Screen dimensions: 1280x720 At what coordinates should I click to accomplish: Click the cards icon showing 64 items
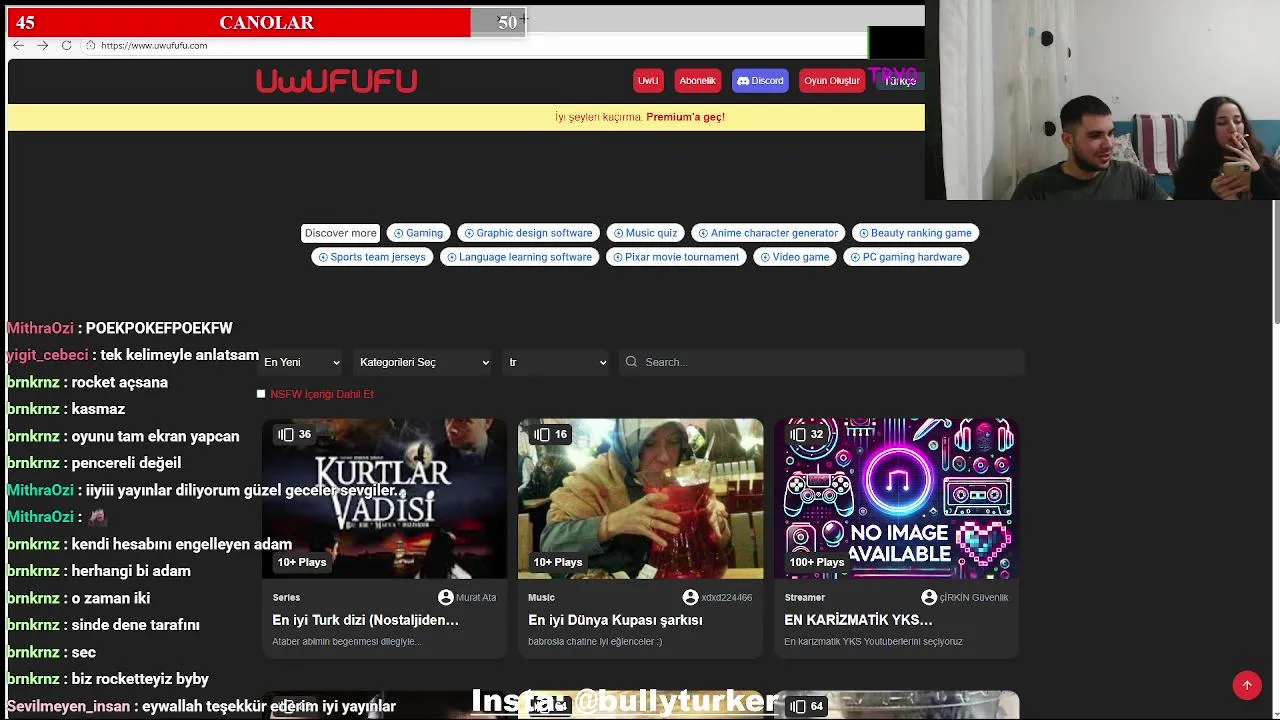[798, 706]
